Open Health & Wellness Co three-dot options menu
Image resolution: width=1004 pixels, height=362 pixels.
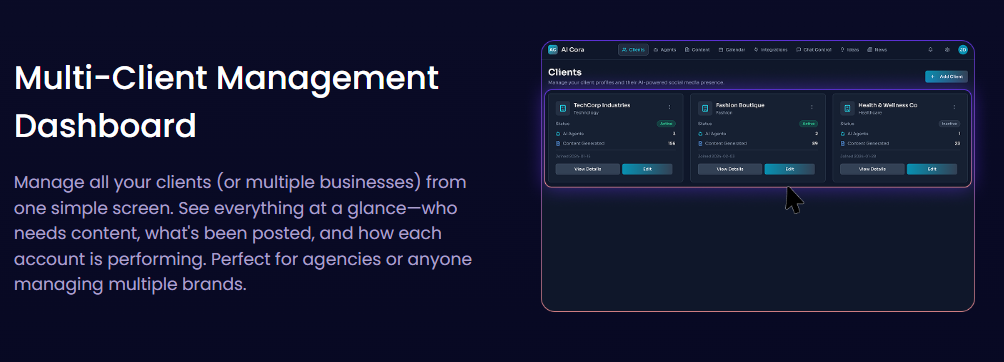[x=954, y=107]
